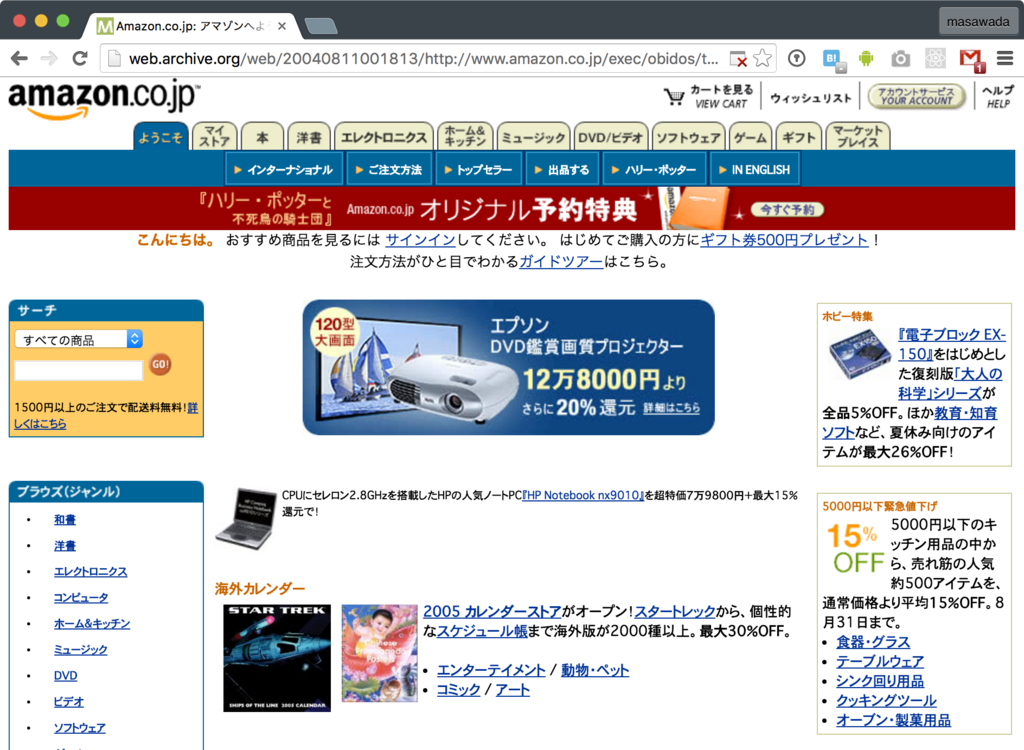
Task: Bookmark the page with the star icon
Action: coord(762,59)
